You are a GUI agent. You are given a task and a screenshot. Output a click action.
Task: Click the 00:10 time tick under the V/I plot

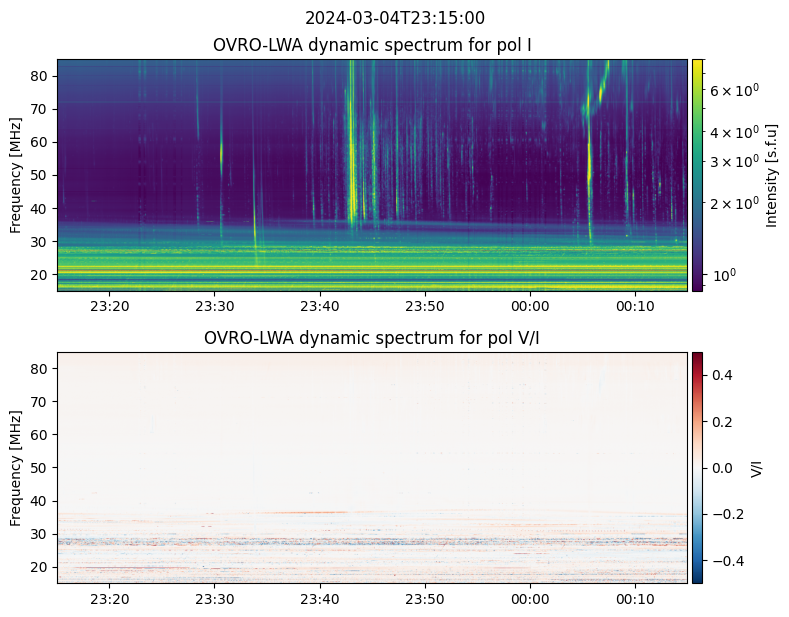pyautogui.click(x=635, y=598)
